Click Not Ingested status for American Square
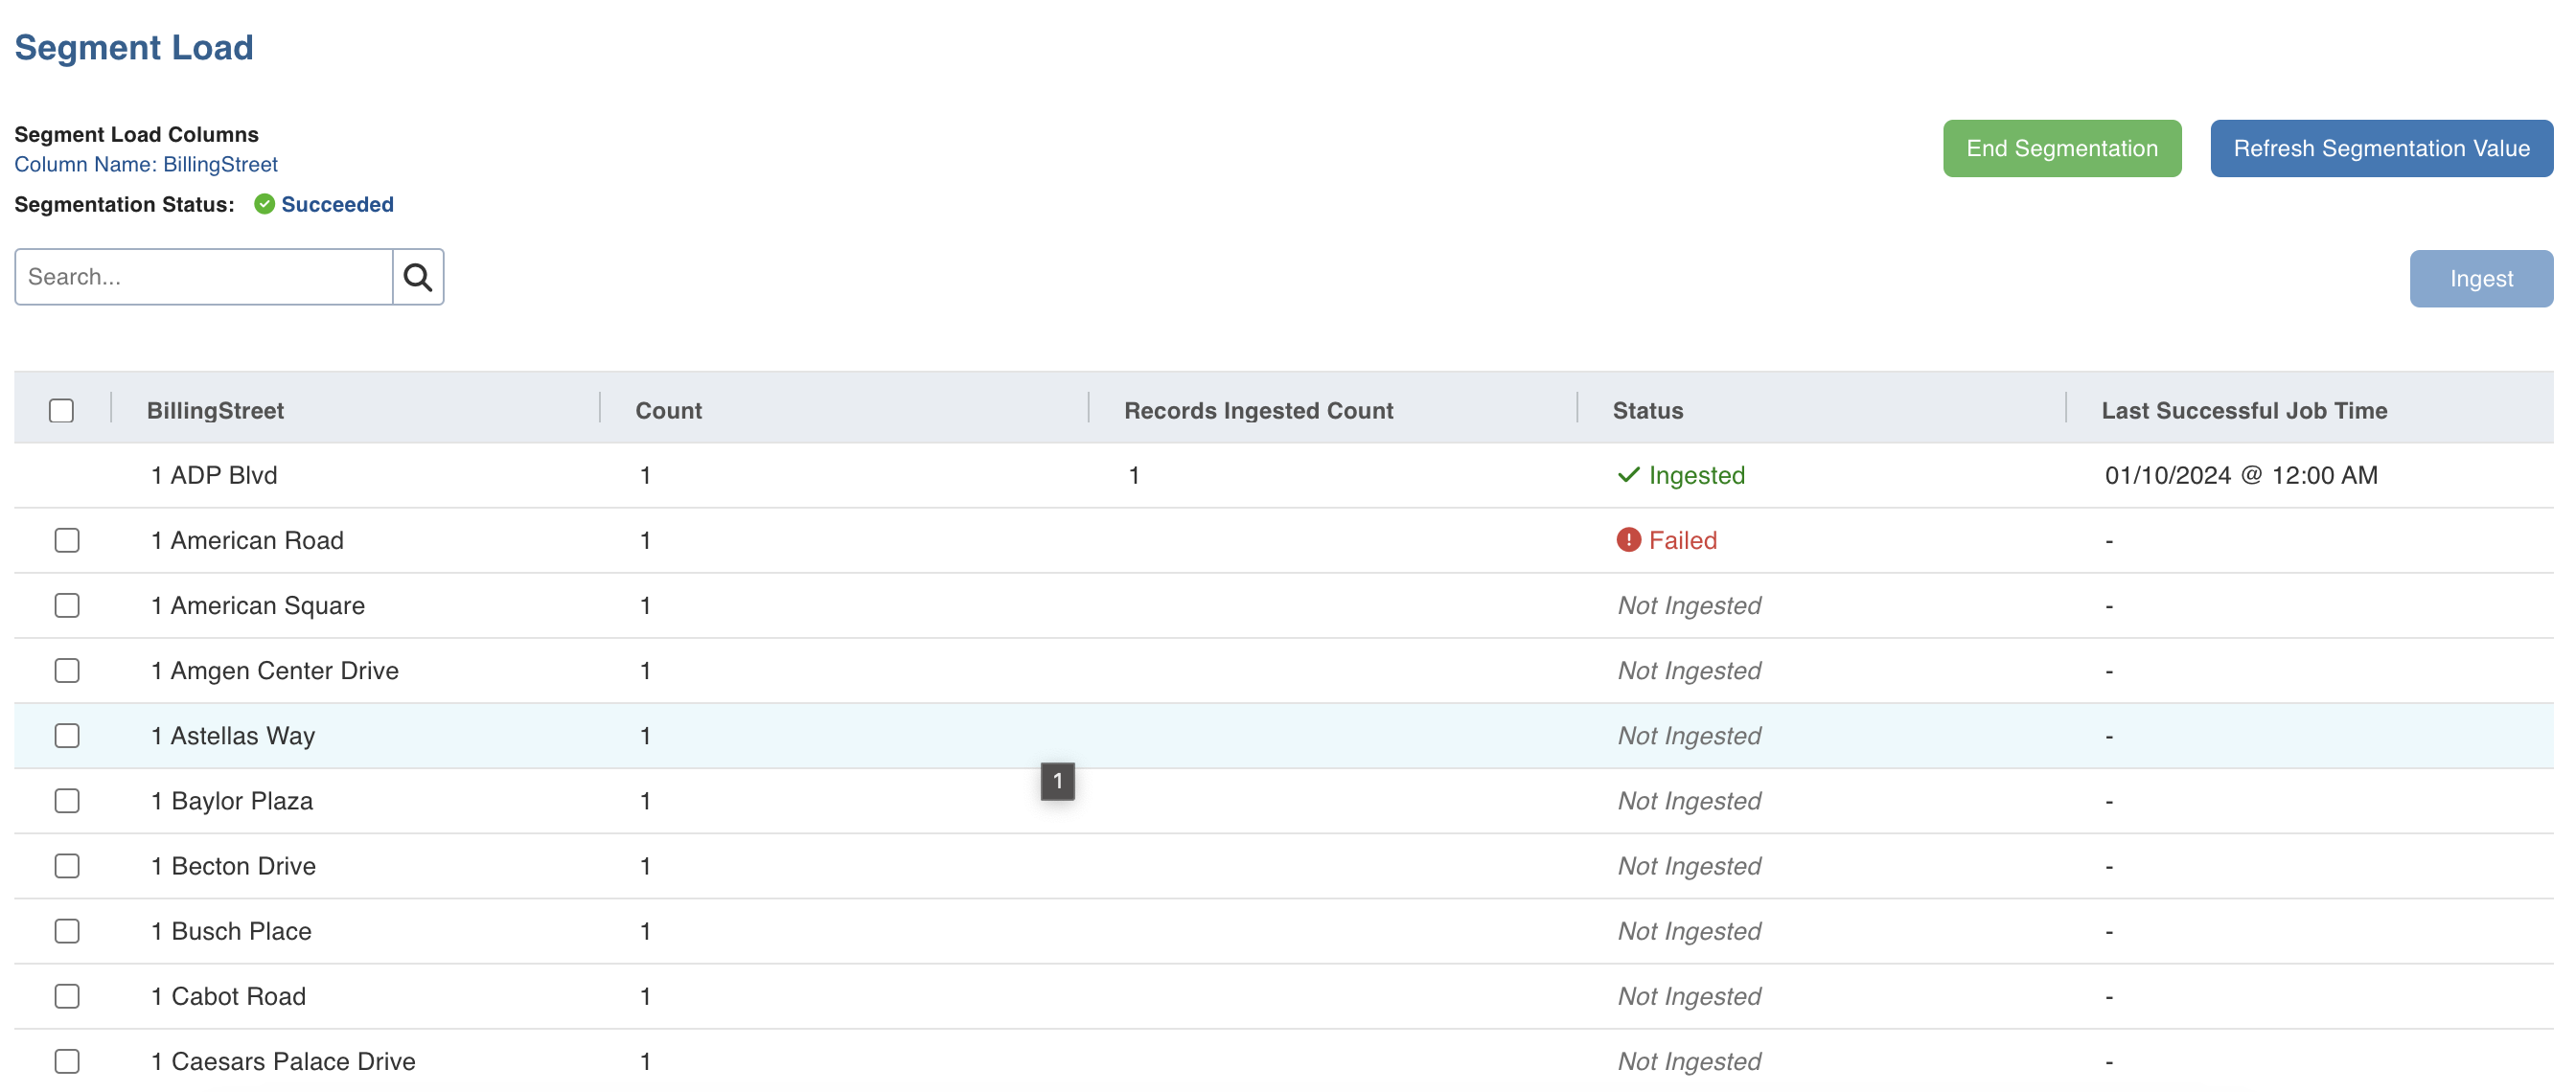This screenshot has width=2576, height=1092. coord(1689,605)
